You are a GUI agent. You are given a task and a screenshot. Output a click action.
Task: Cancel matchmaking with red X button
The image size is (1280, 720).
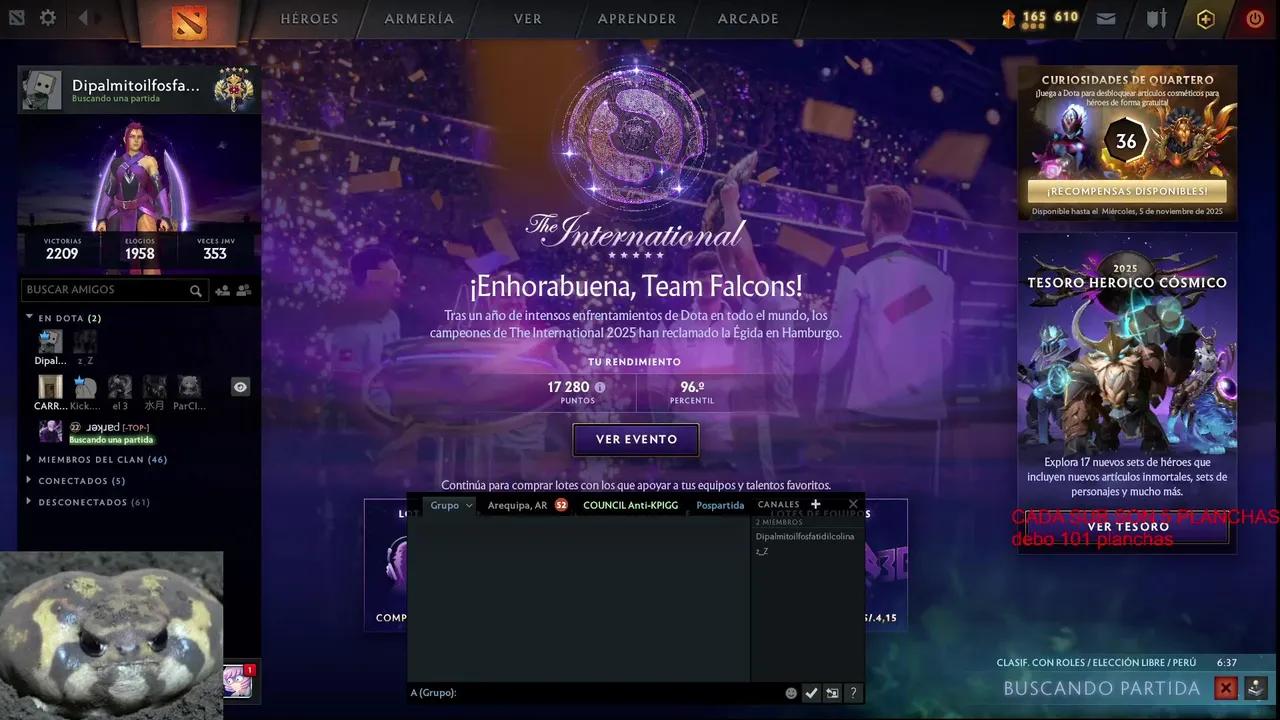(1225, 688)
